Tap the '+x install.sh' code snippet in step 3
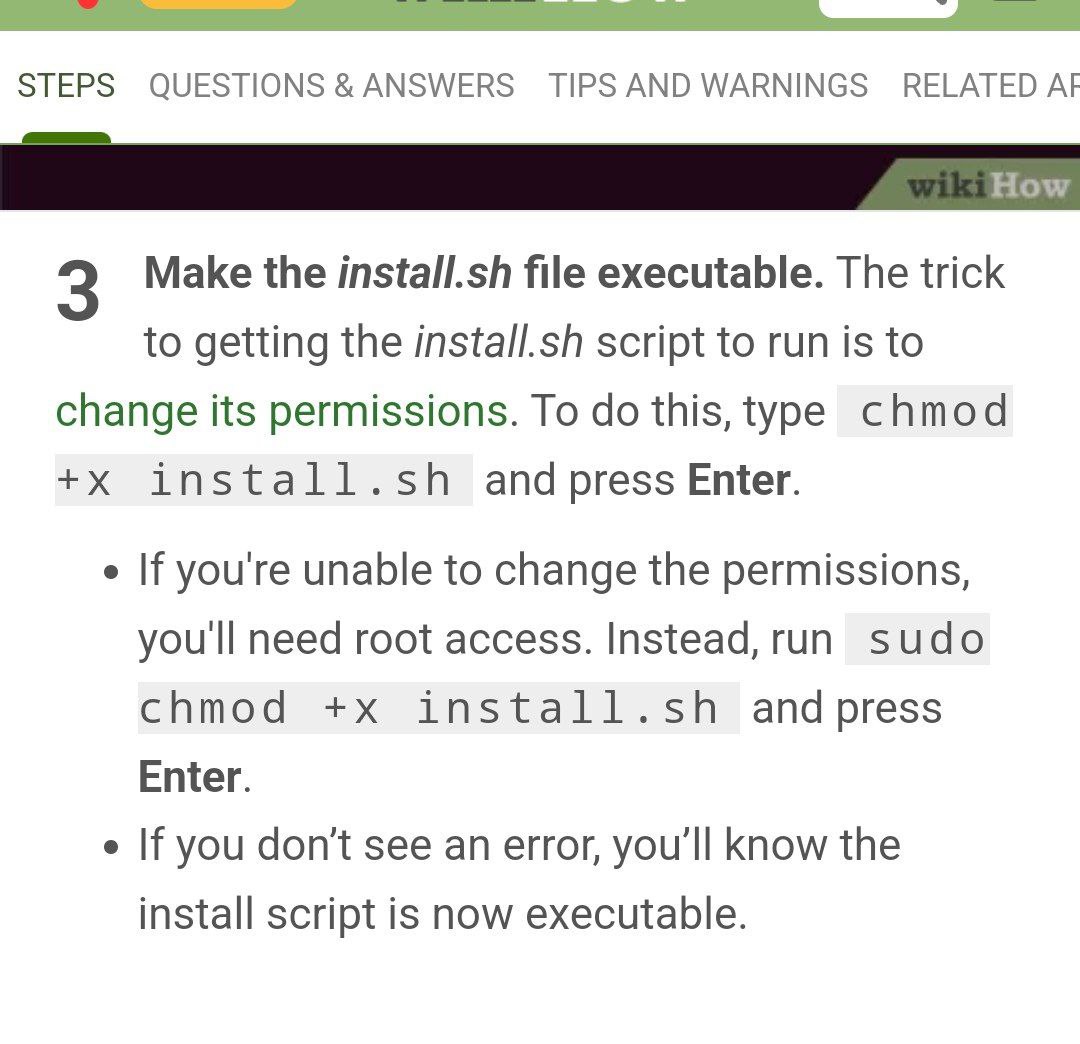Image resolution: width=1080 pixels, height=1044 pixels. pos(264,480)
